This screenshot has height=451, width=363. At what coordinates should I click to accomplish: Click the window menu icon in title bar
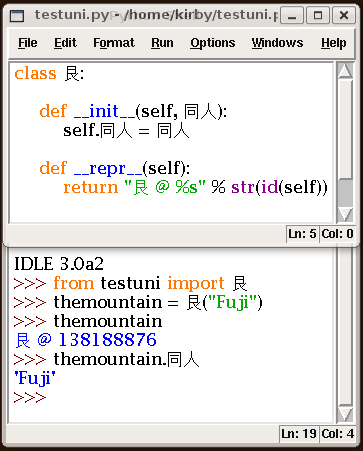pyautogui.click(x=17, y=15)
